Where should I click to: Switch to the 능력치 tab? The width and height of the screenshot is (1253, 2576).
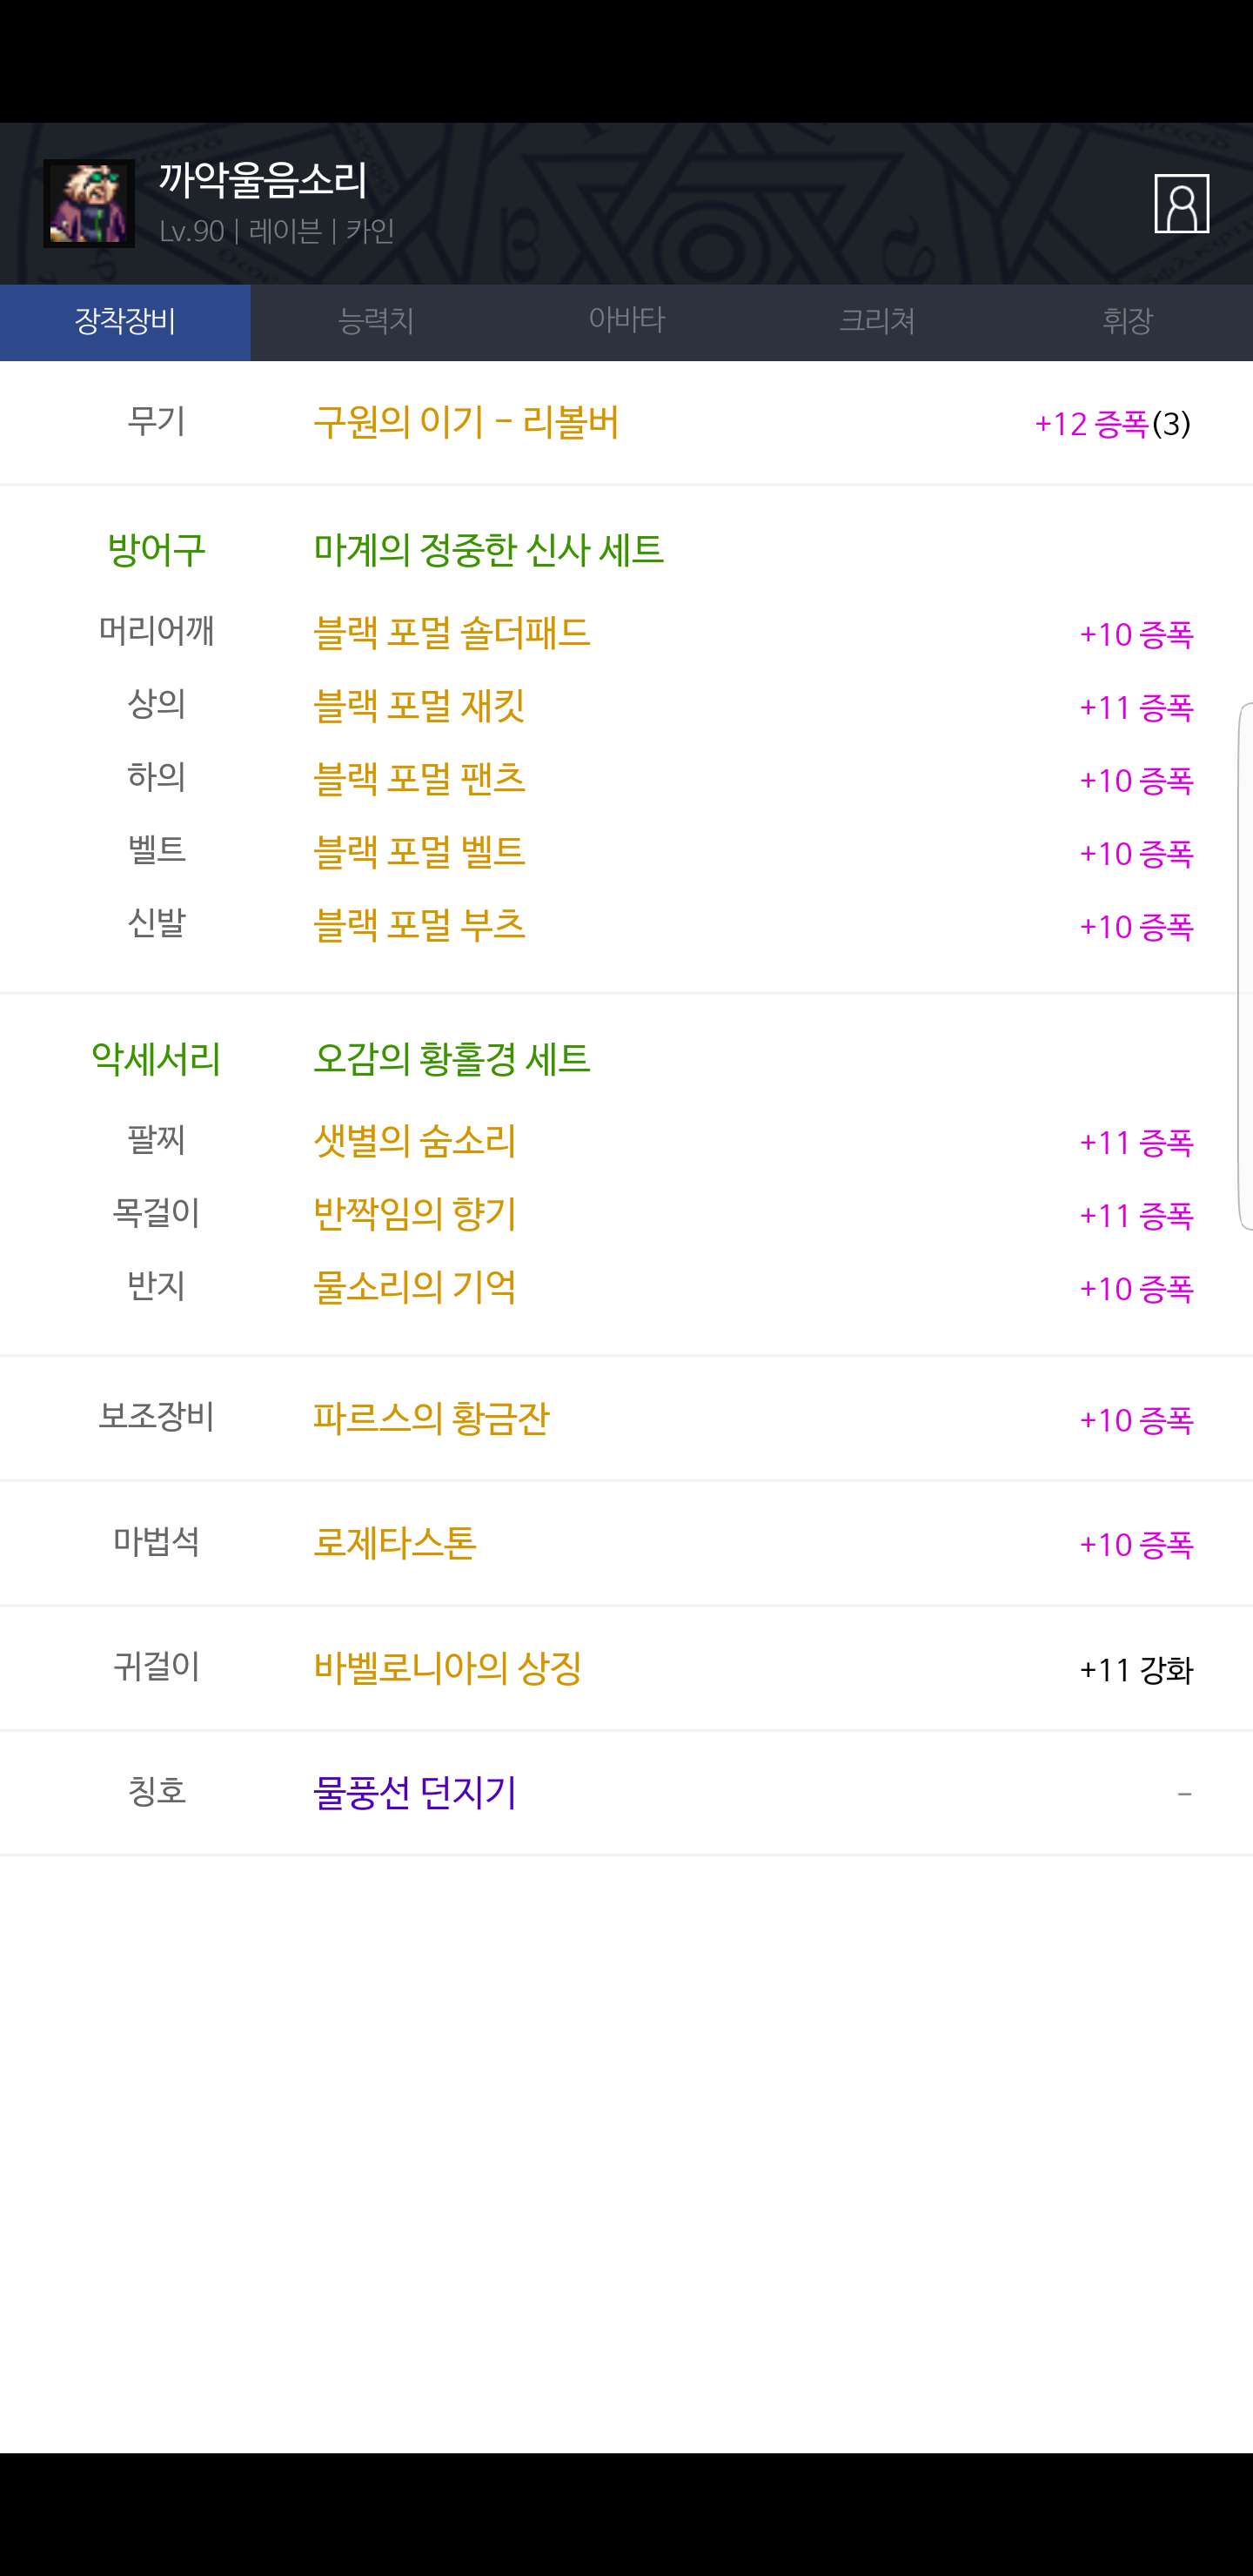click(x=376, y=322)
